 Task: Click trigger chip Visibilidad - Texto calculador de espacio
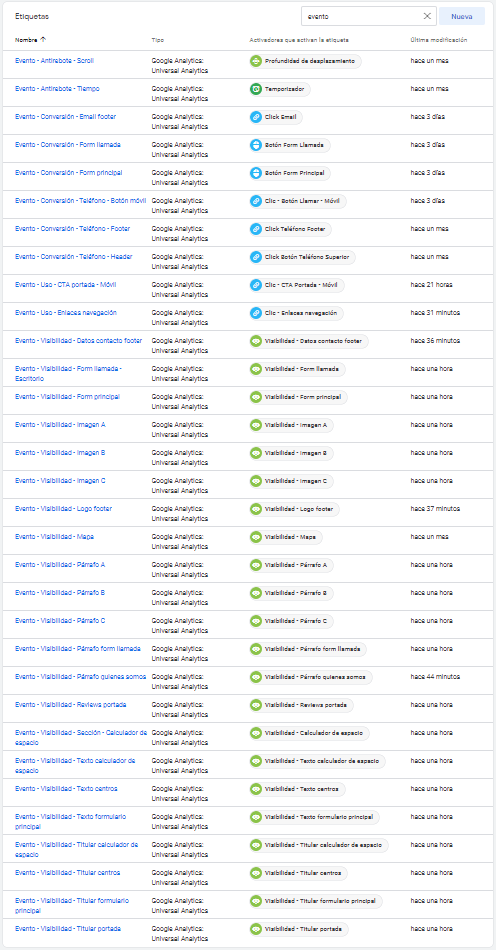[x=317, y=761]
